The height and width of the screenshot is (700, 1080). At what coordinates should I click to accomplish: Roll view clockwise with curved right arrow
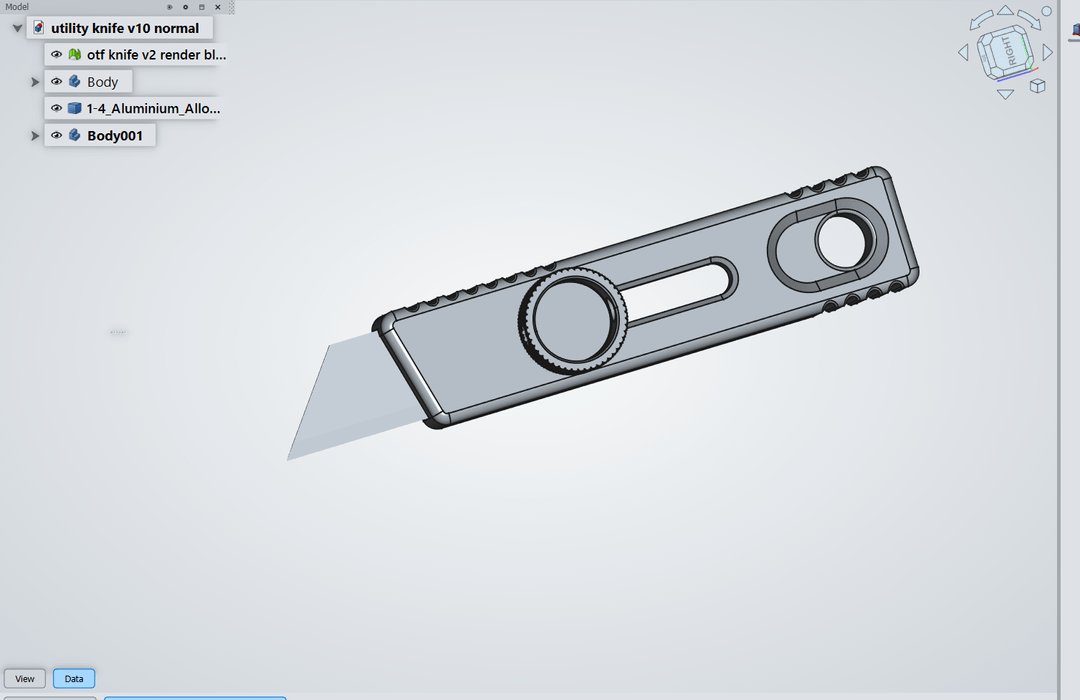coord(1030,20)
